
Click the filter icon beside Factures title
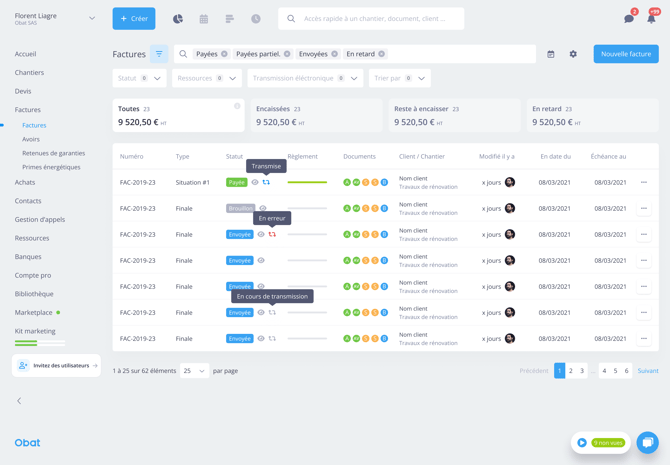click(x=159, y=54)
